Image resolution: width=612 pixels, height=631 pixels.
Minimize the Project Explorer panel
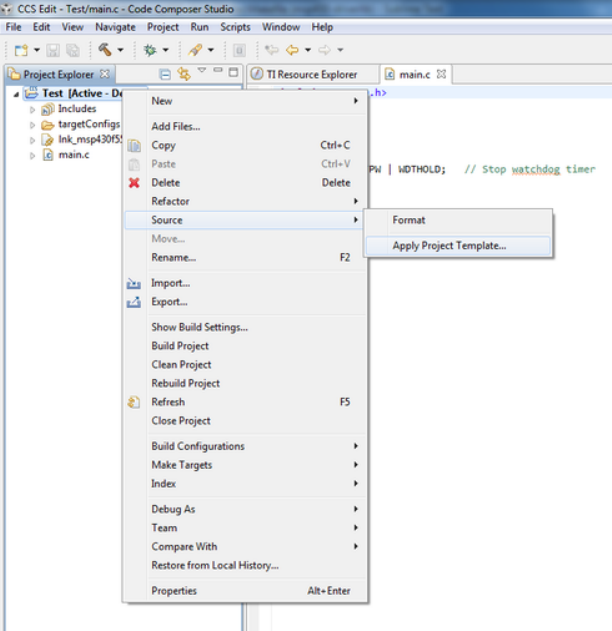tap(218, 70)
